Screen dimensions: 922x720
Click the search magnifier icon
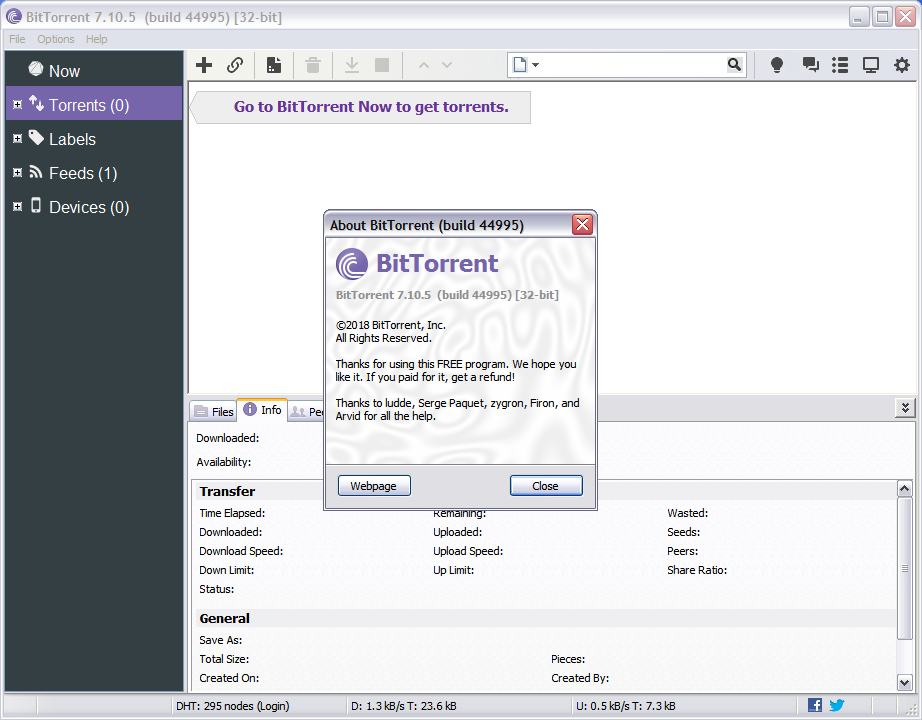(734, 65)
